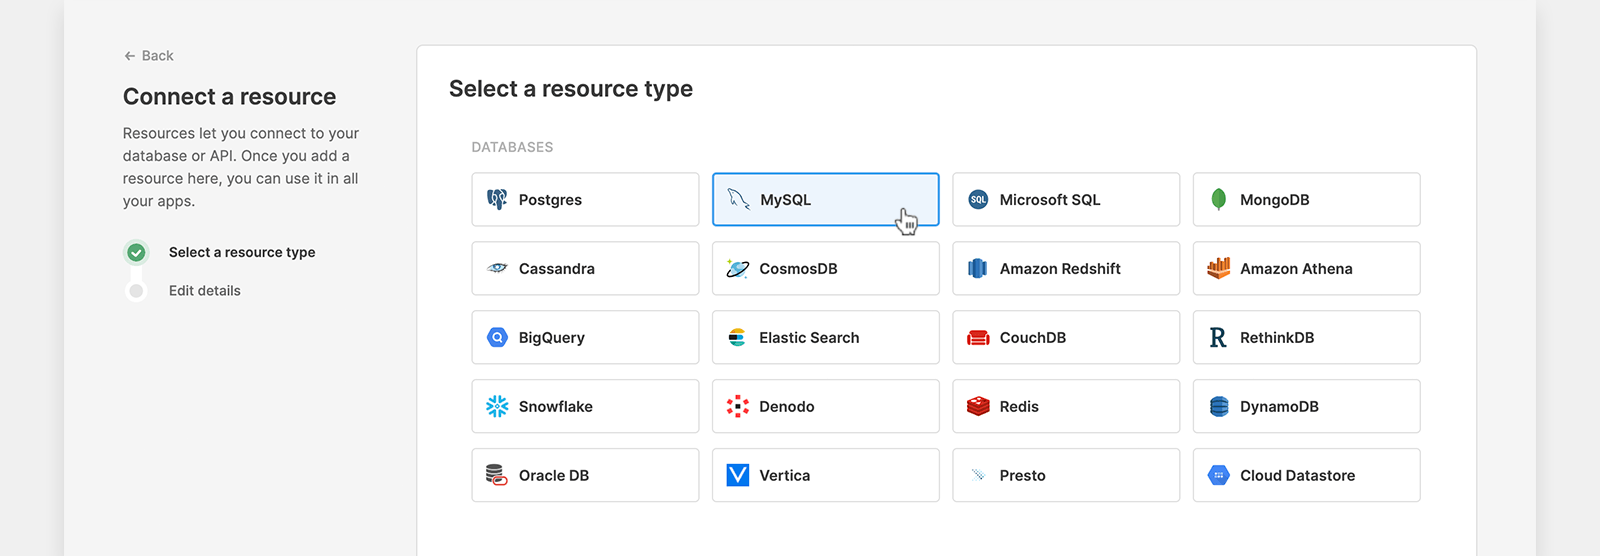Pick Amazon Redshift database
The height and width of the screenshot is (556, 1600).
click(1065, 269)
